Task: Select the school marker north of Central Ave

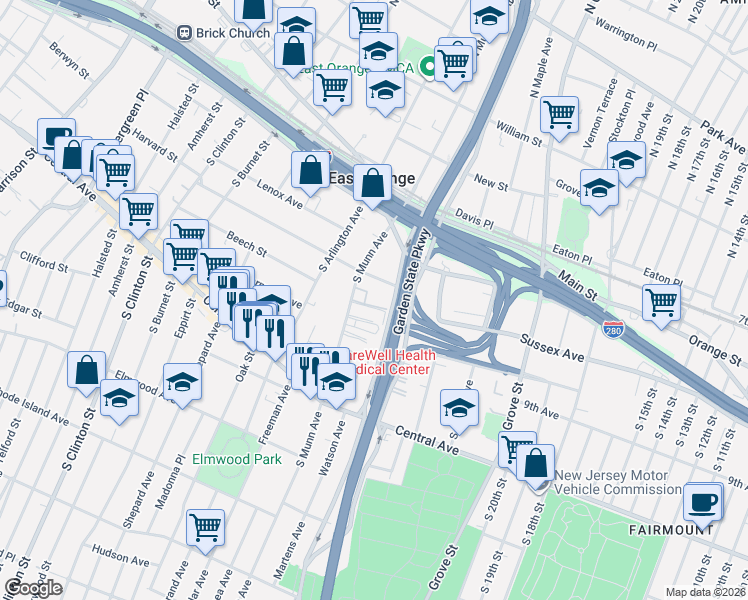Action: (459, 410)
